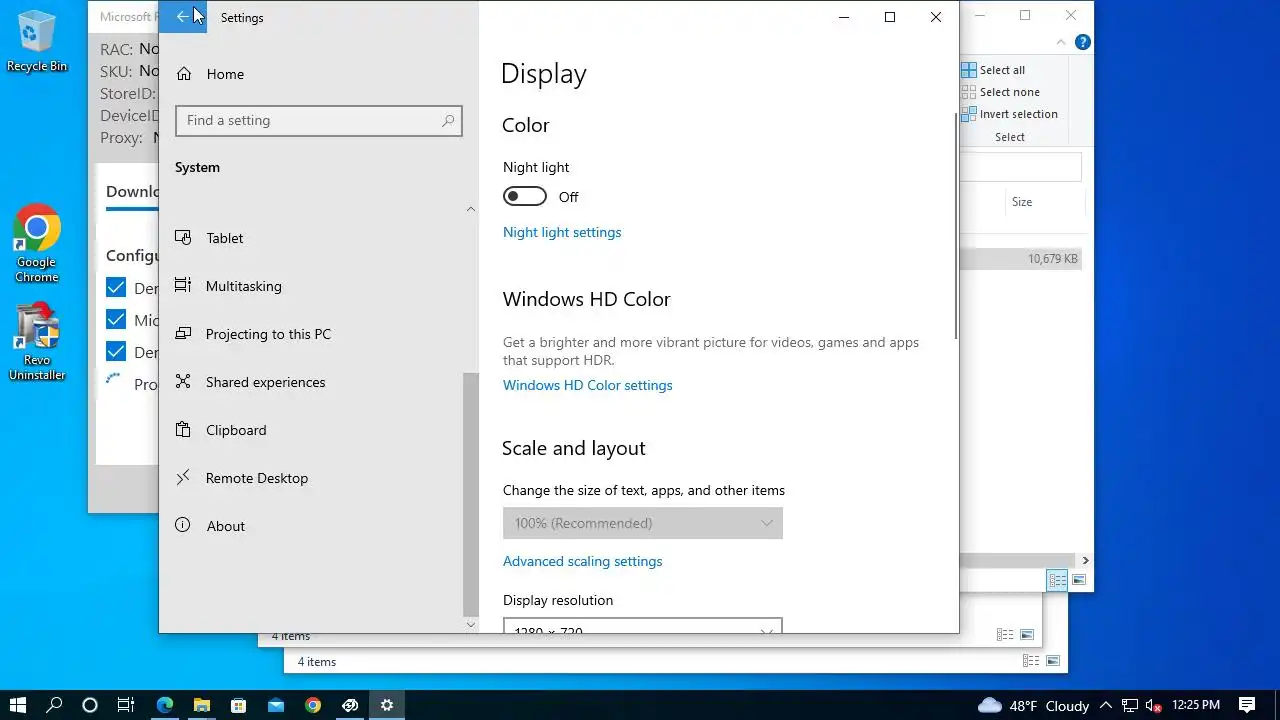This screenshot has width=1280, height=720.
Task: Open clock showing 12:25 PM
Action: (1196, 705)
